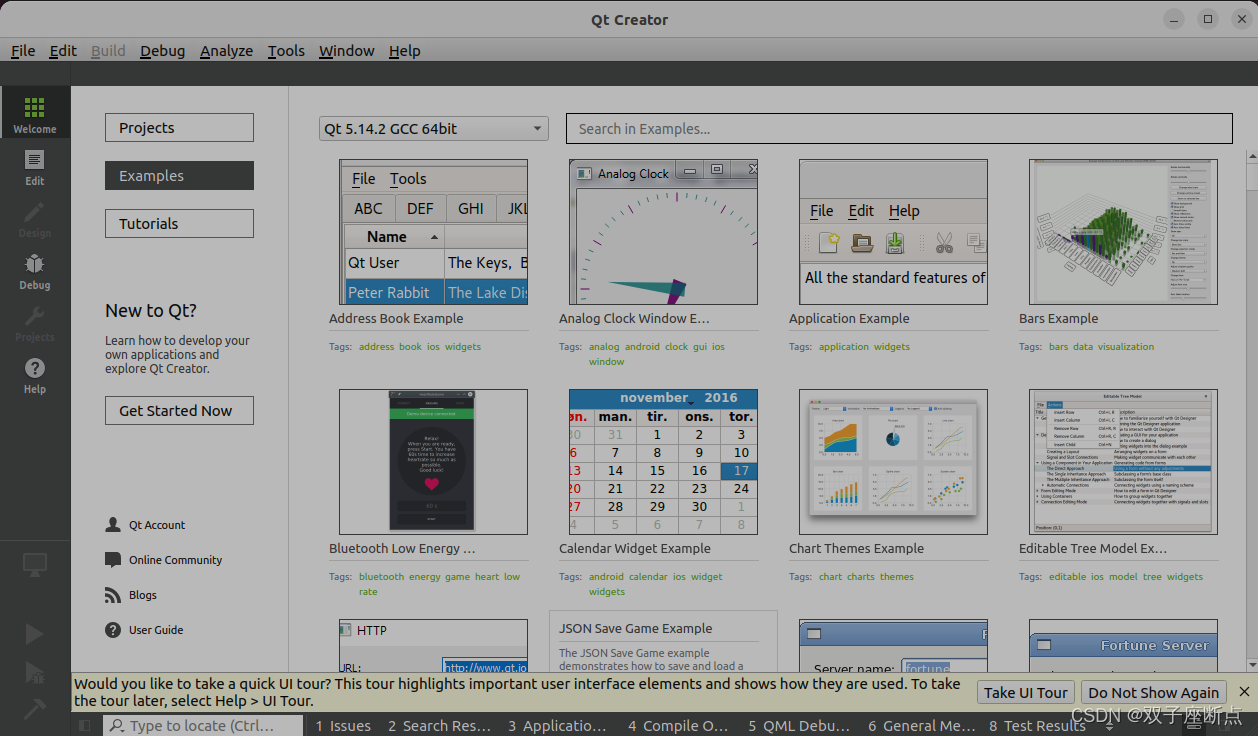Focus the Search in Examples field
The image size is (1258, 736).
click(899, 129)
